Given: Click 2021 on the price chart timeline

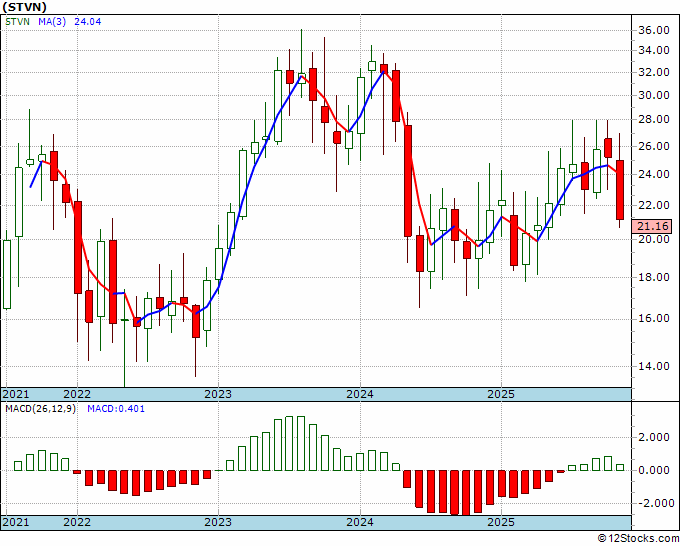Looking at the screenshot, I should coord(16,394).
